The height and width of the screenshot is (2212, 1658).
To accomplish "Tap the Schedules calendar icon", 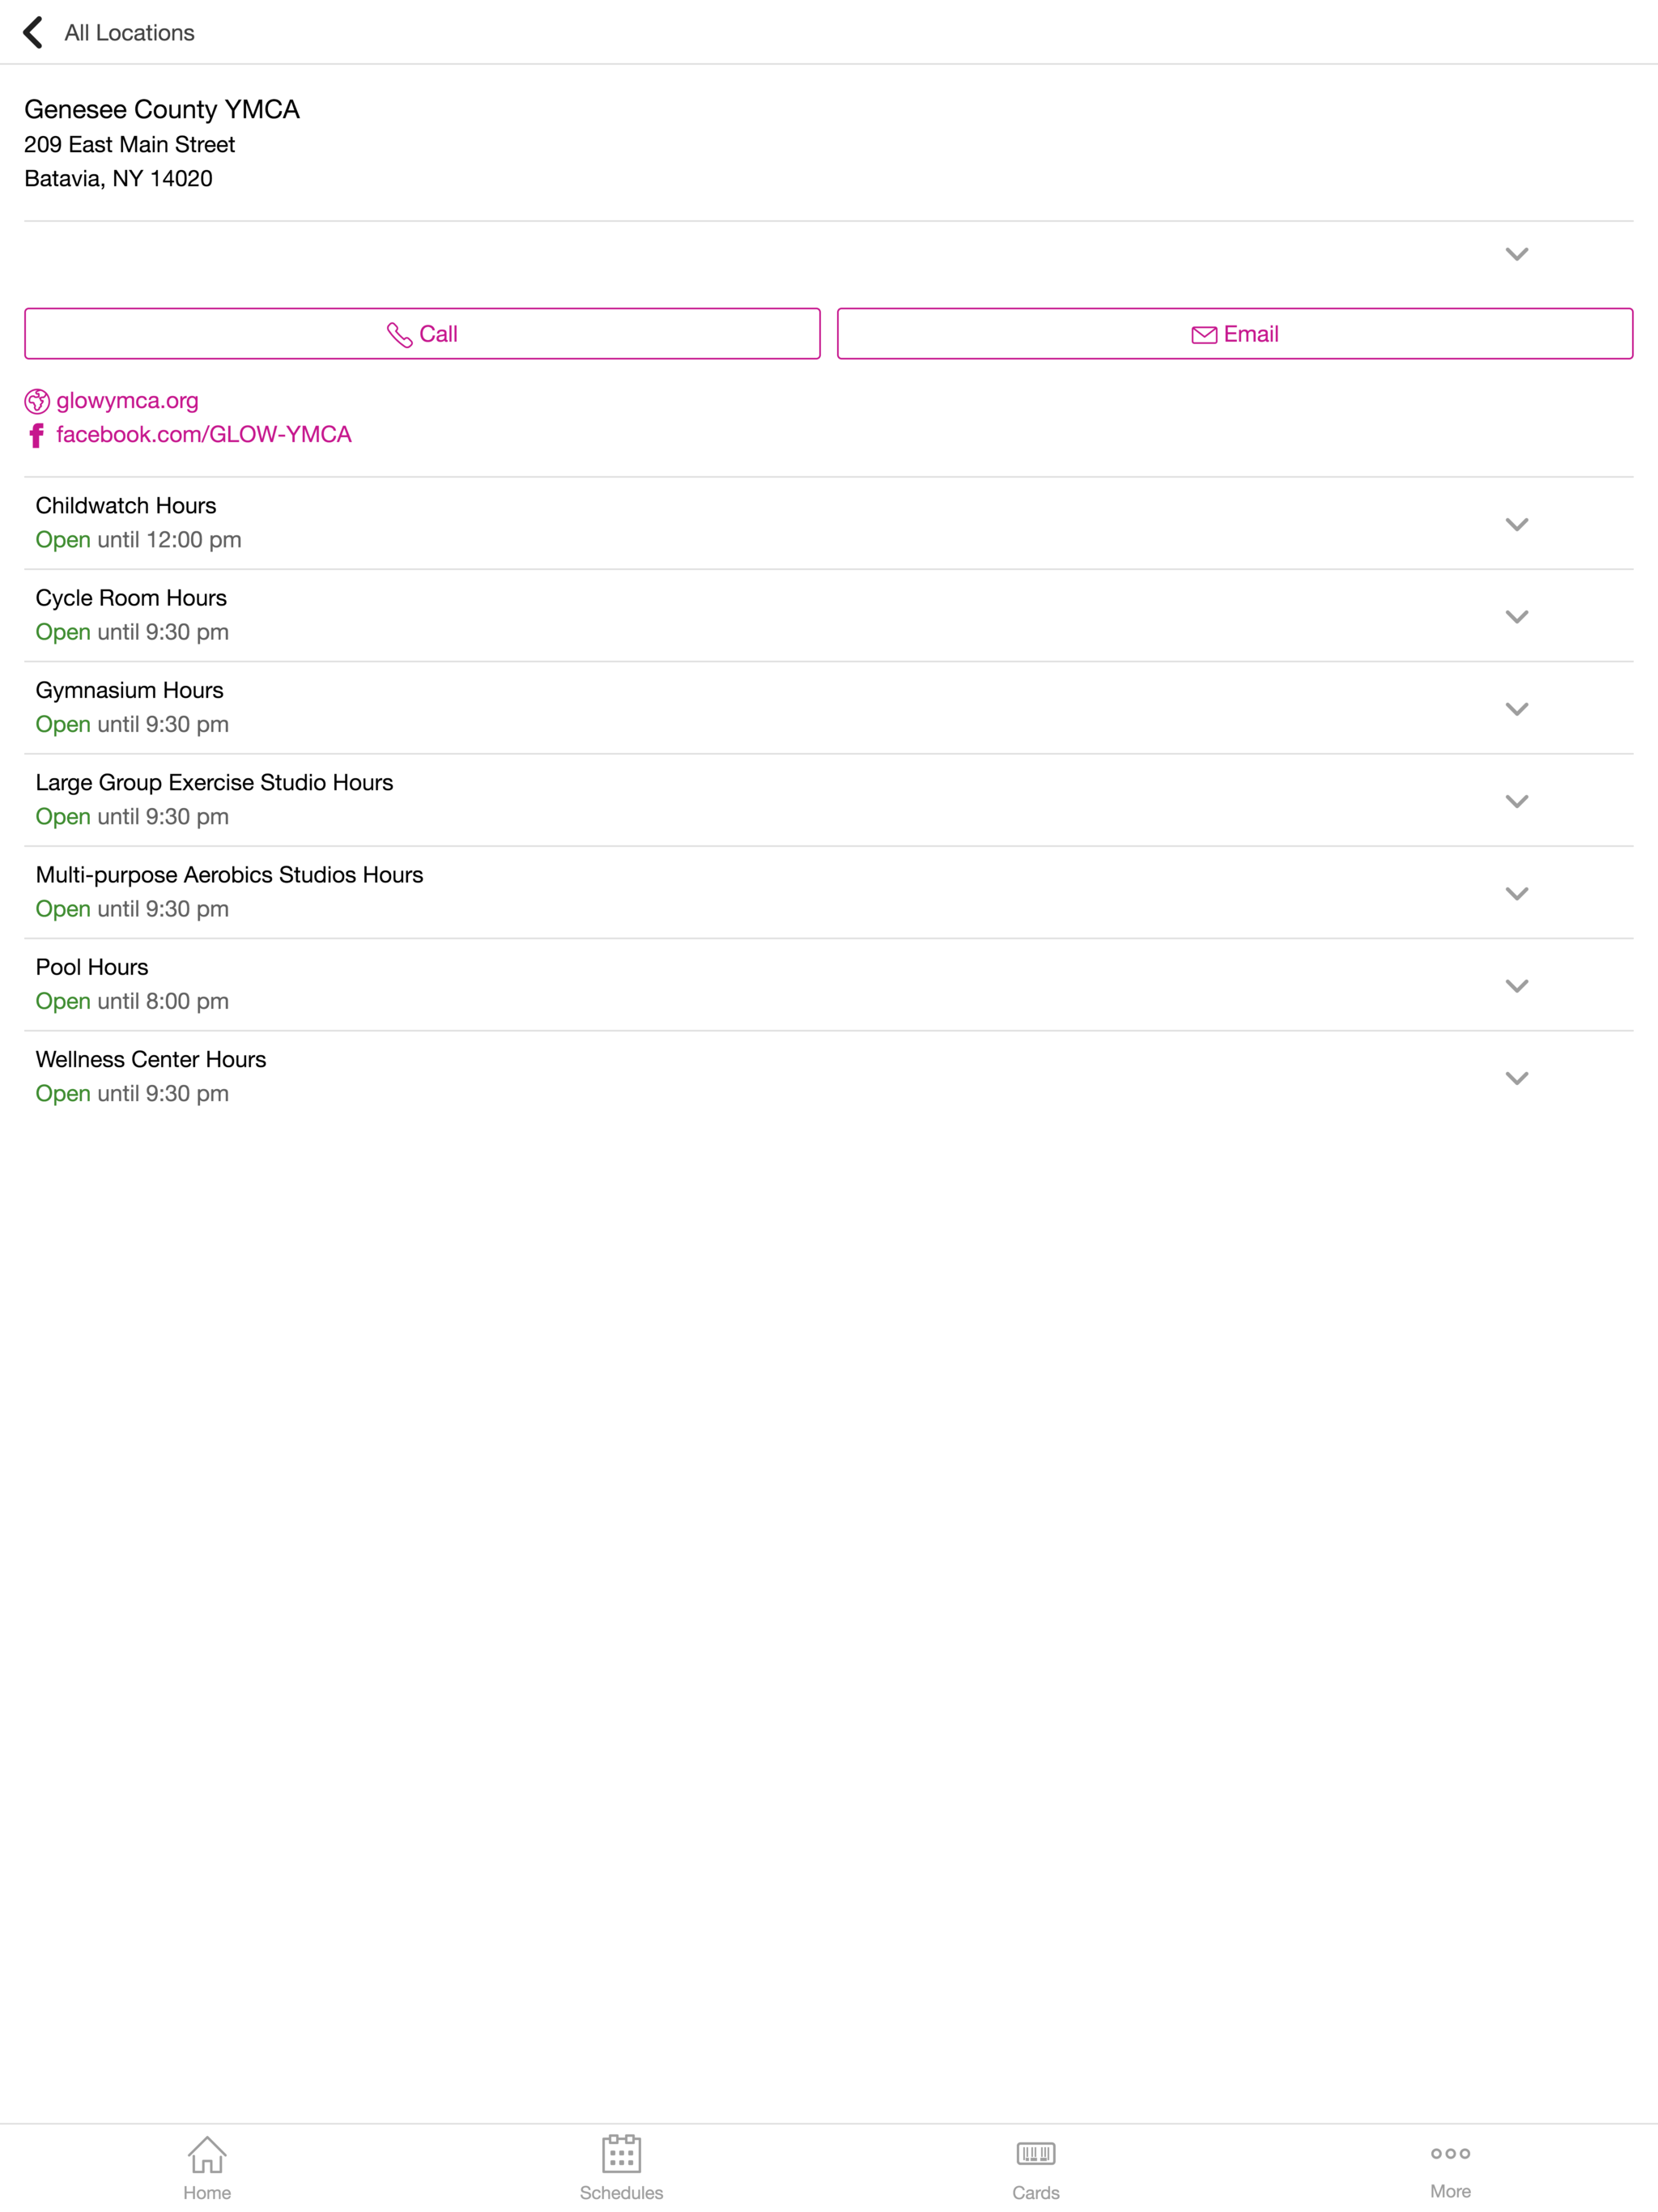I will click(621, 2154).
